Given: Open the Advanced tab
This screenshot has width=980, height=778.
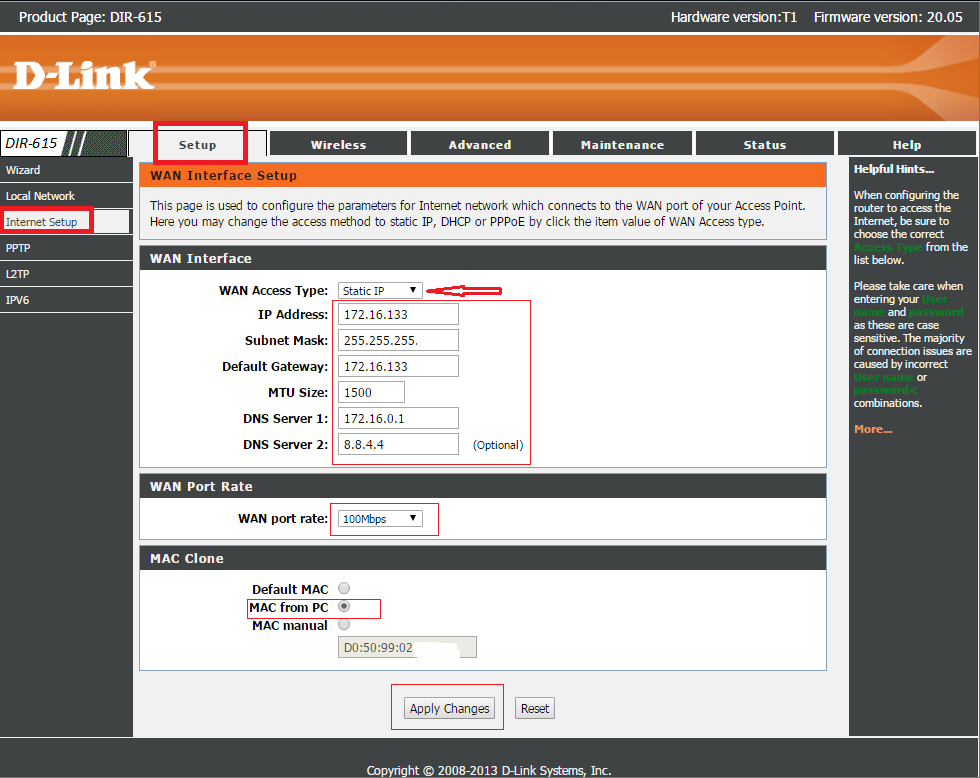Looking at the screenshot, I should (479, 144).
